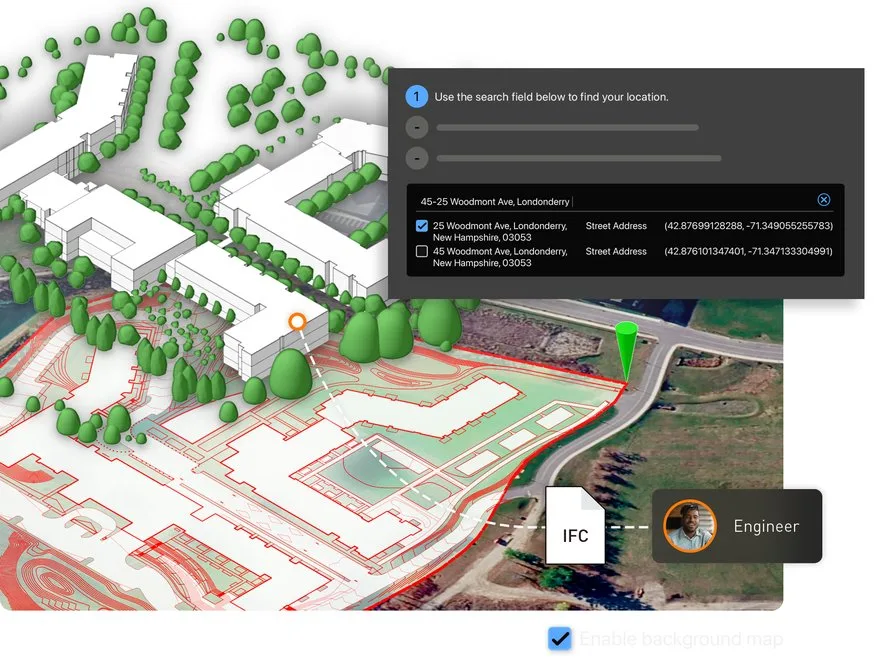
Task: Check the 25 Woodmont Ave result checkbox
Action: click(x=422, y=226)
